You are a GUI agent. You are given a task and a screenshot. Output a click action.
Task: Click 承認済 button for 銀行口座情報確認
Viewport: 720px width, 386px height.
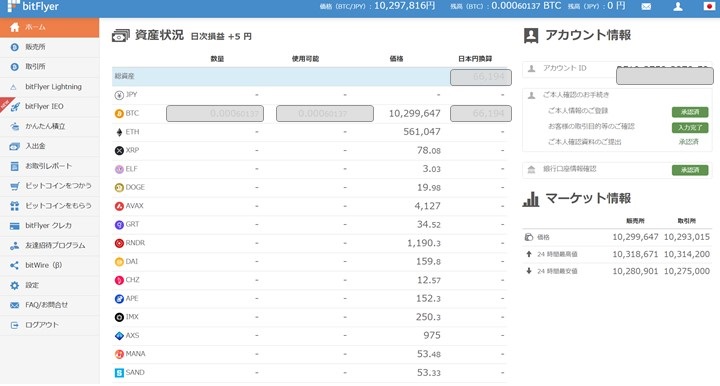(x=690, y=170)
